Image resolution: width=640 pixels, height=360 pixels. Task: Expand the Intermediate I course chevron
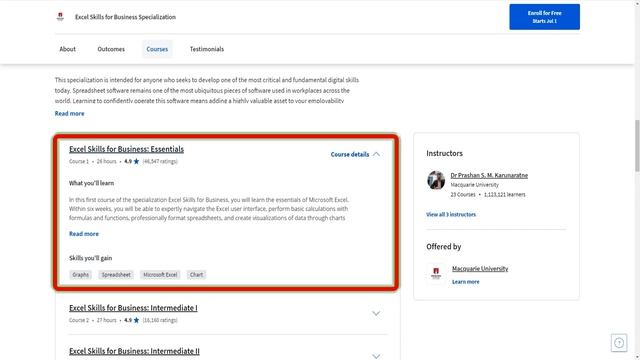click(376, 313)
